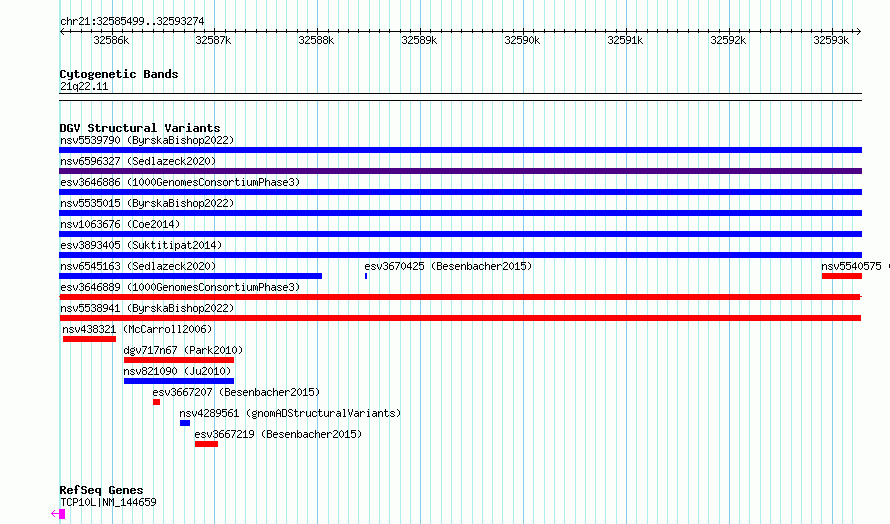Viewport: 890px width, 524px height.
Task: Click the red esv3646889 variant bar
Action: 460,297
